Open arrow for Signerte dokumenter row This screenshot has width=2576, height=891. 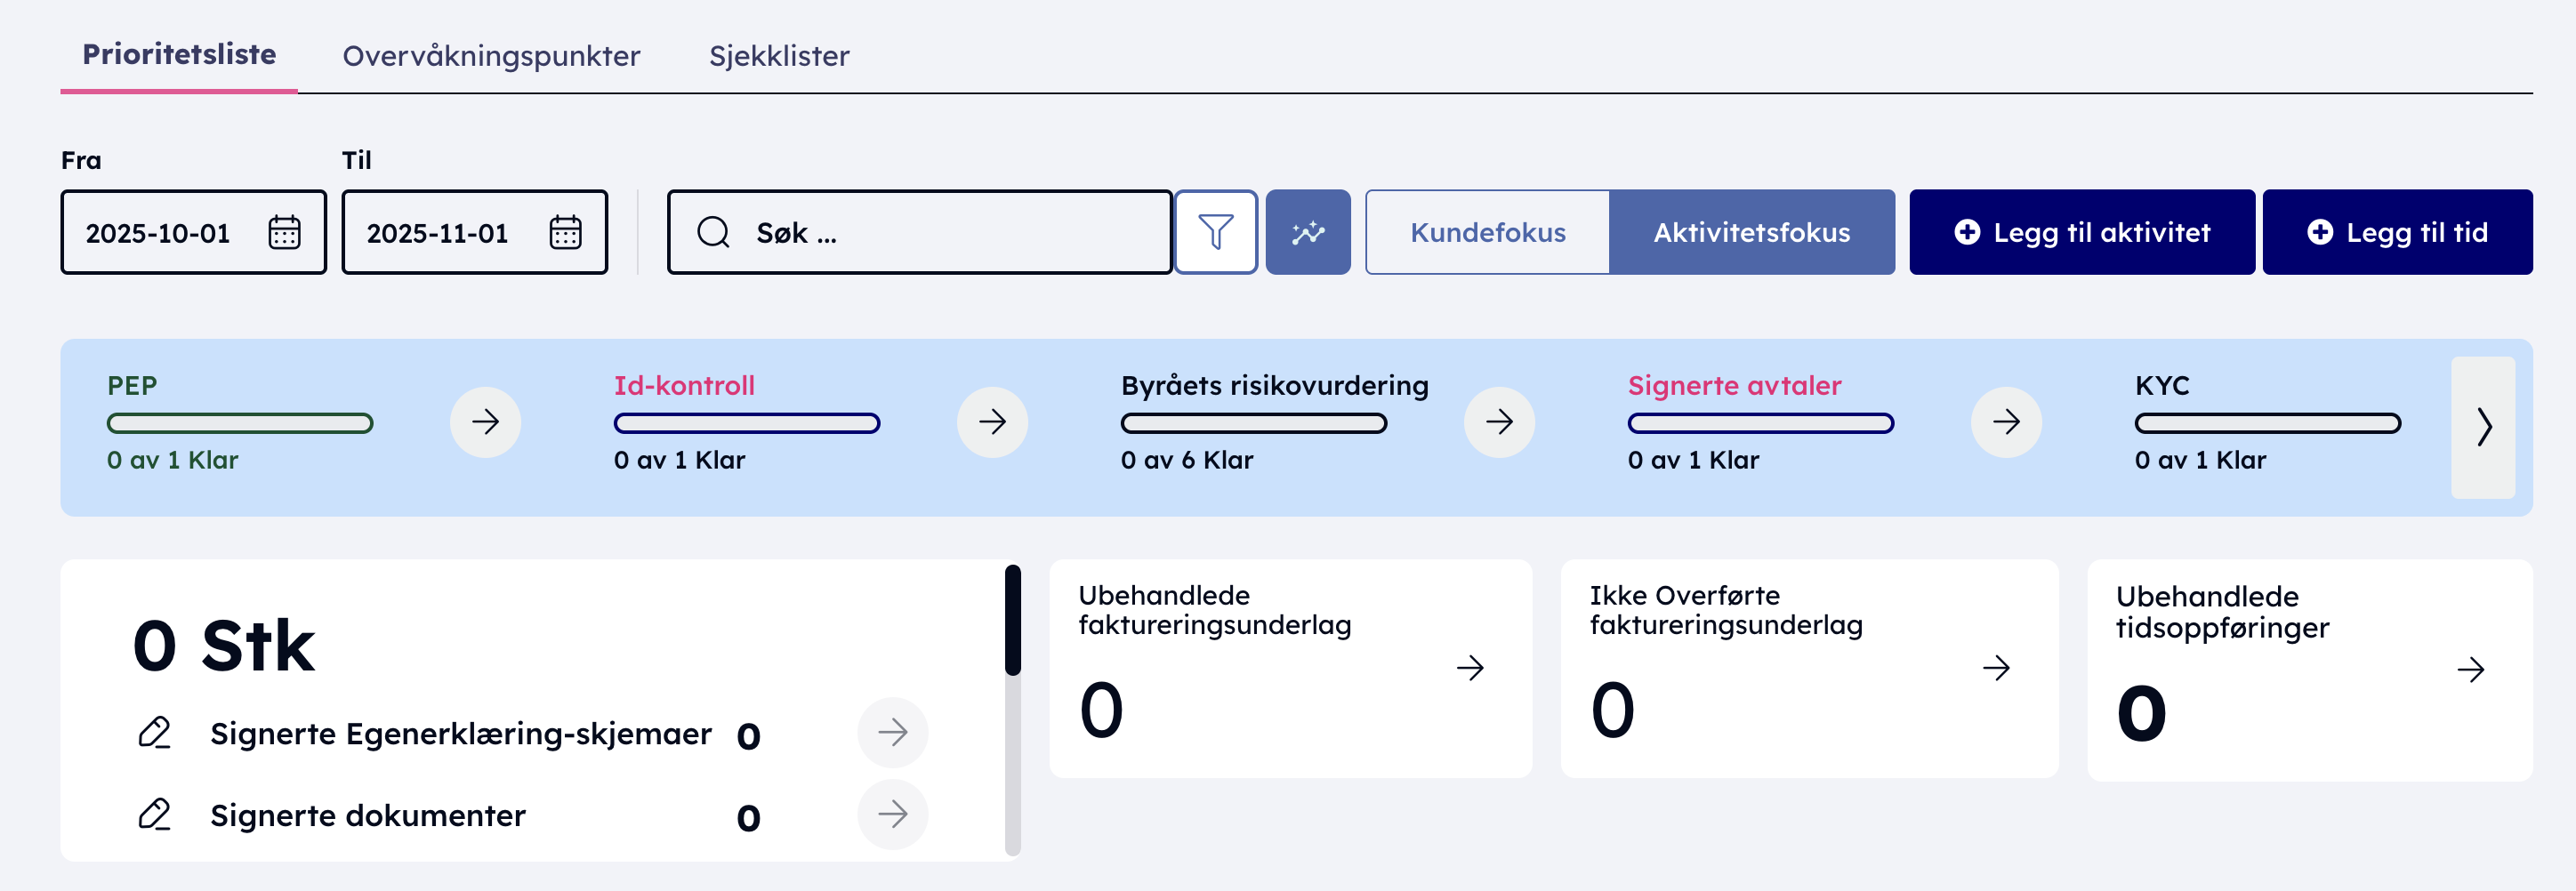point(892,814)
